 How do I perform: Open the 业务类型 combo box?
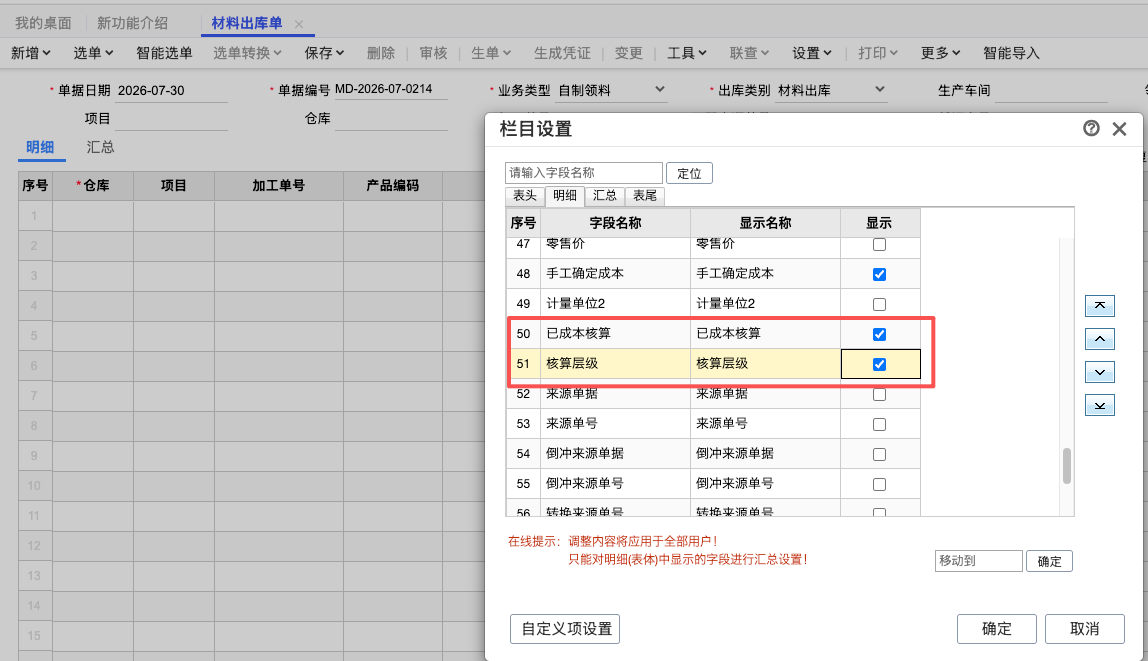611,90
